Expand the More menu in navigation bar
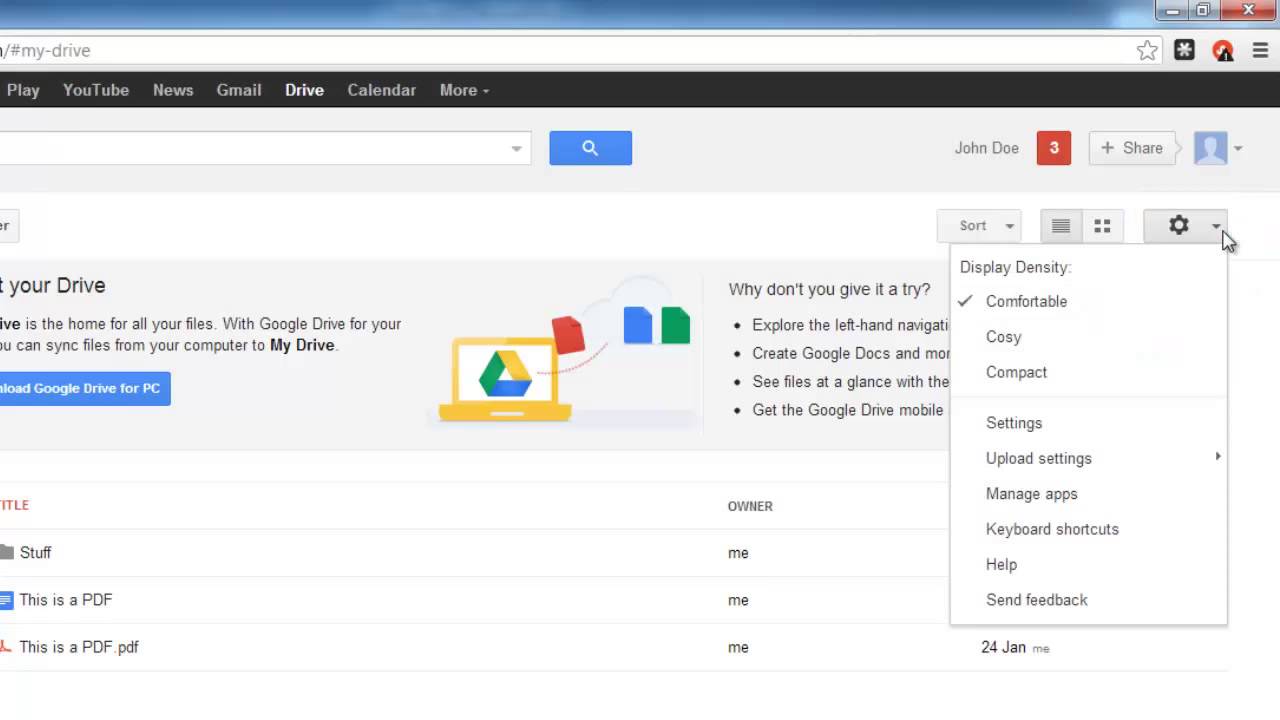1280x720 pixels. (x=464, y=90)
